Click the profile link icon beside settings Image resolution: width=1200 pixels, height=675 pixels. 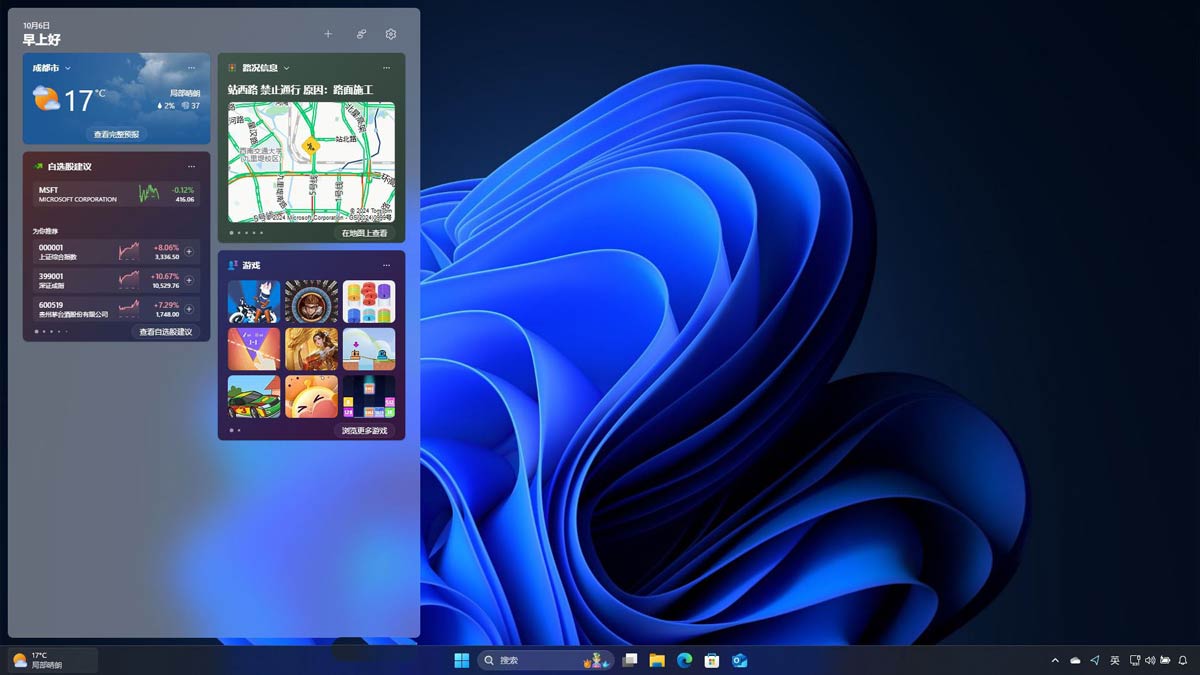pos(361,34)
